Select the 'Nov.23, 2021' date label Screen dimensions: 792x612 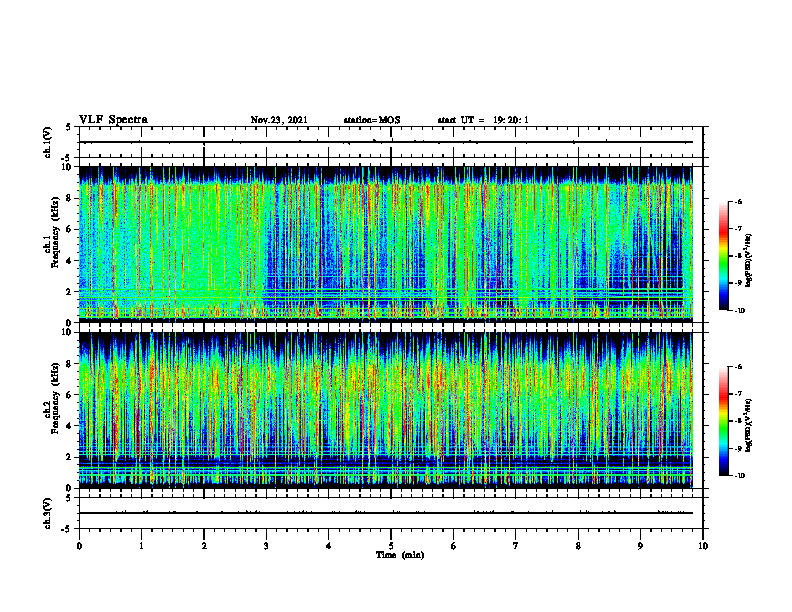point(279,120)
